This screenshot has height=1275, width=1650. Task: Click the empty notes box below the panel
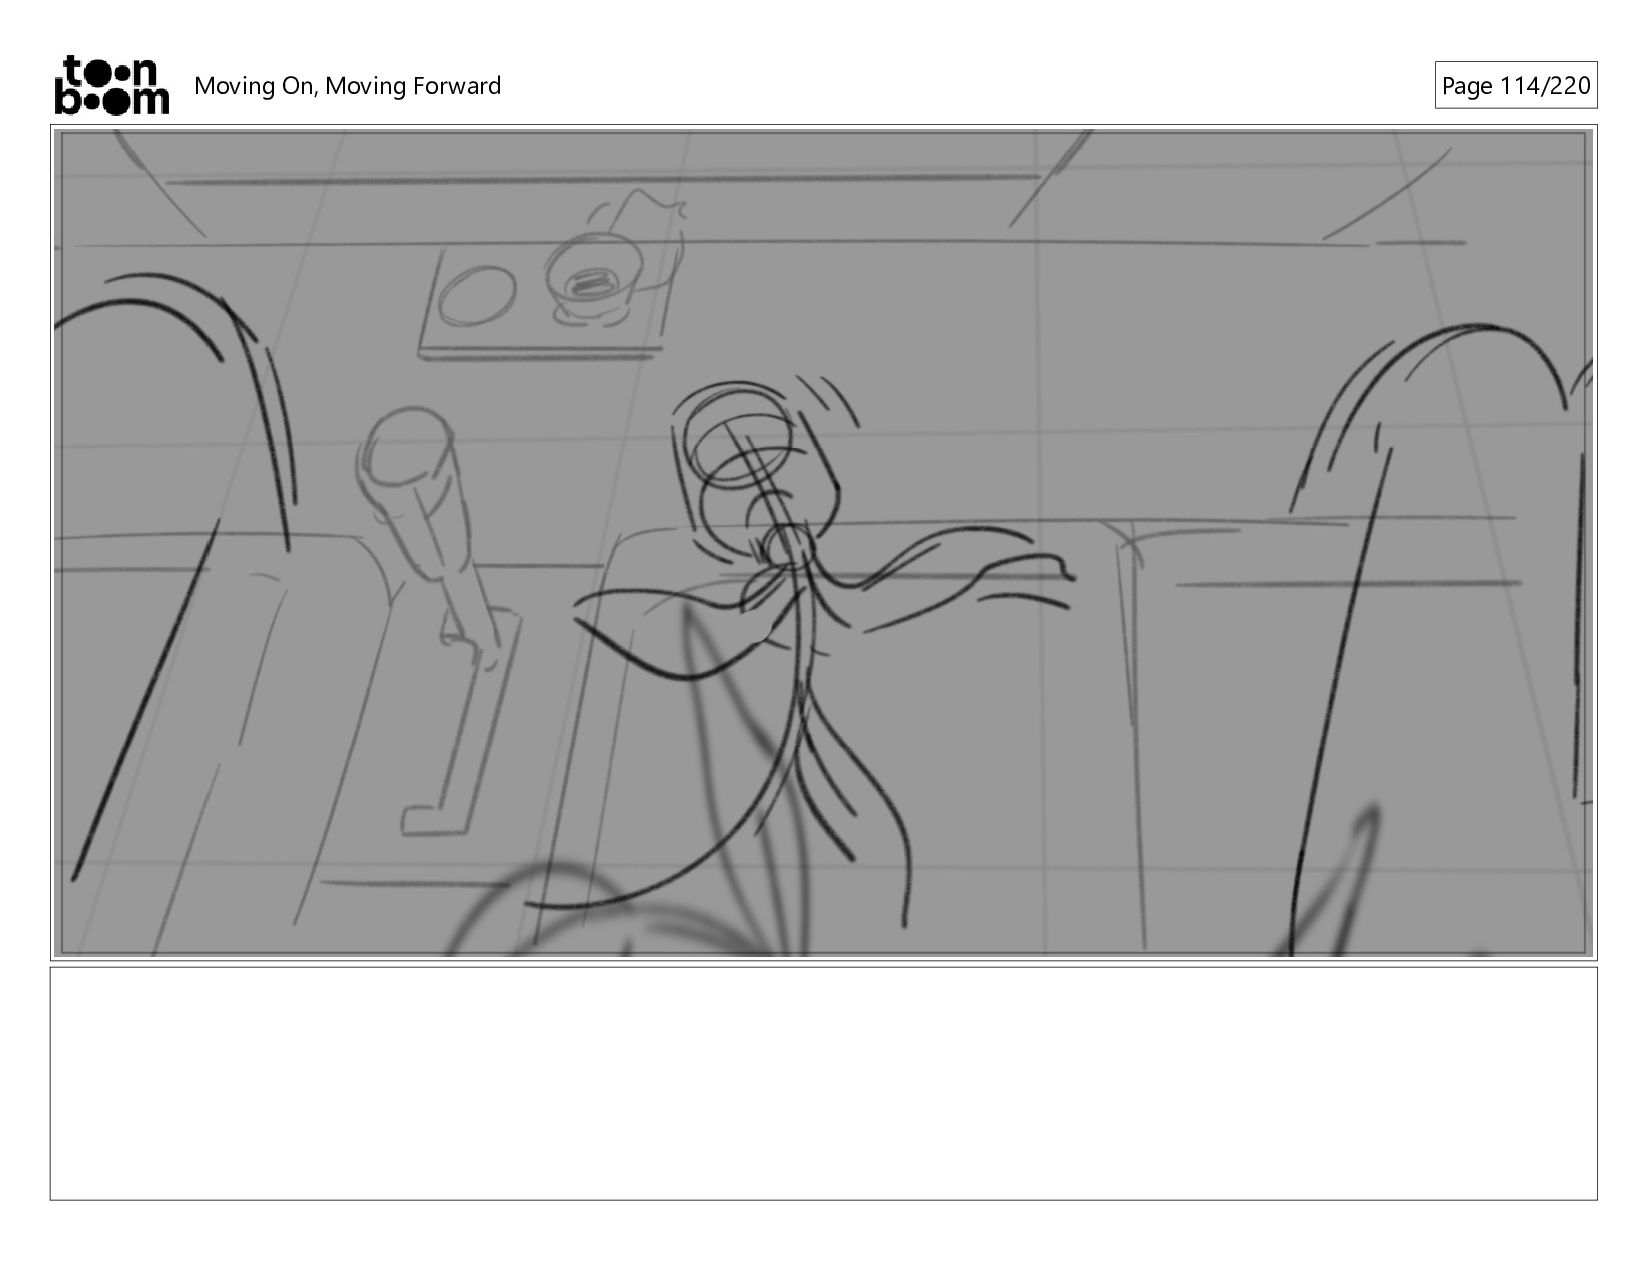click(x=824, y=1083)
